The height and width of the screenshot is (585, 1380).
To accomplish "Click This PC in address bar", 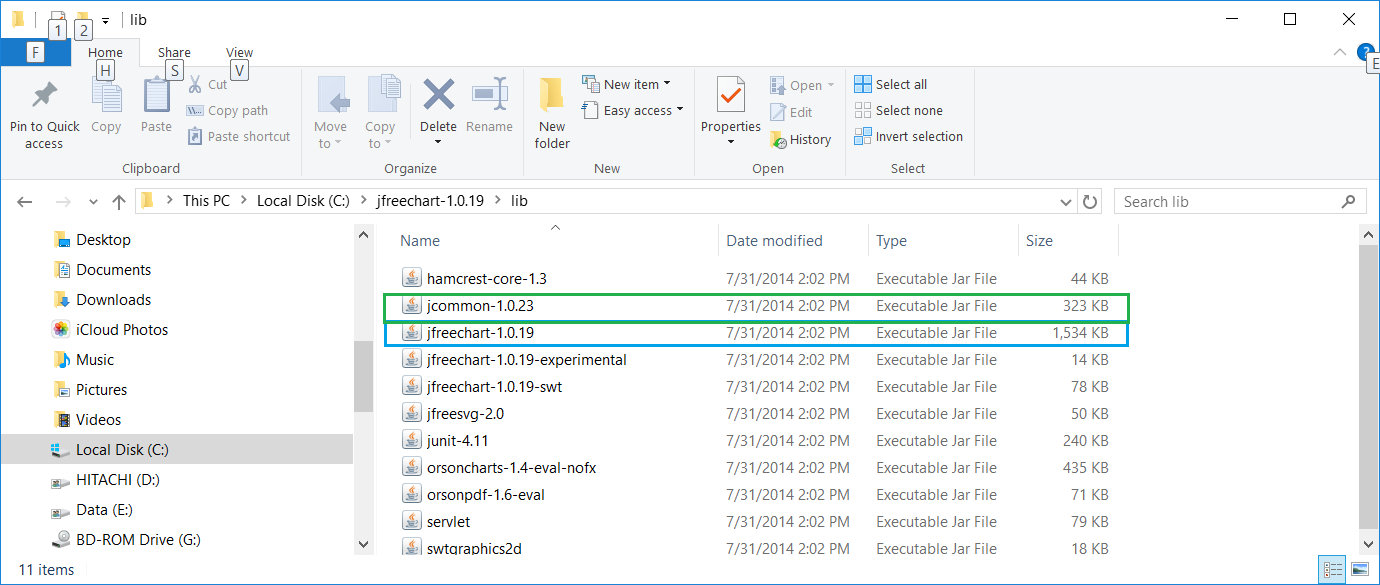I will [x=206, y=201].
